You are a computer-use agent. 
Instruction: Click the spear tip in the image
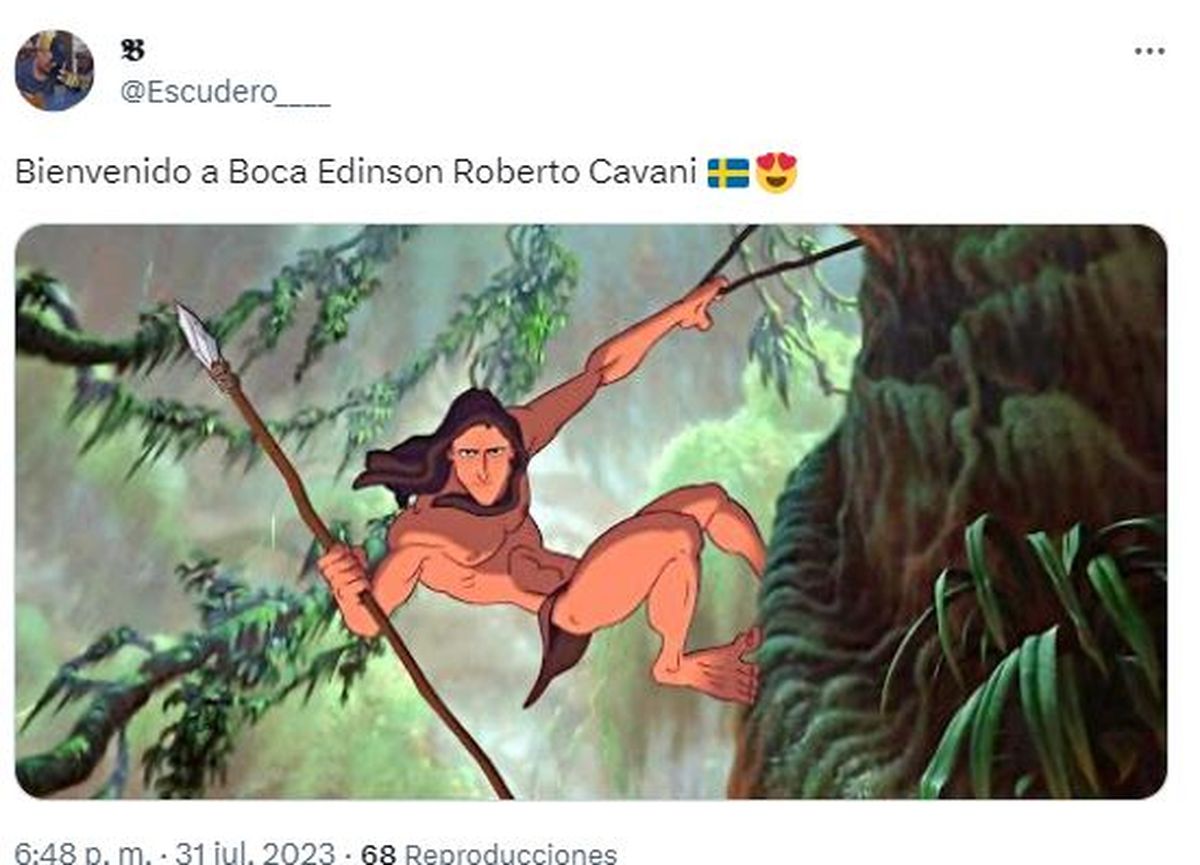tap(200, 337)
